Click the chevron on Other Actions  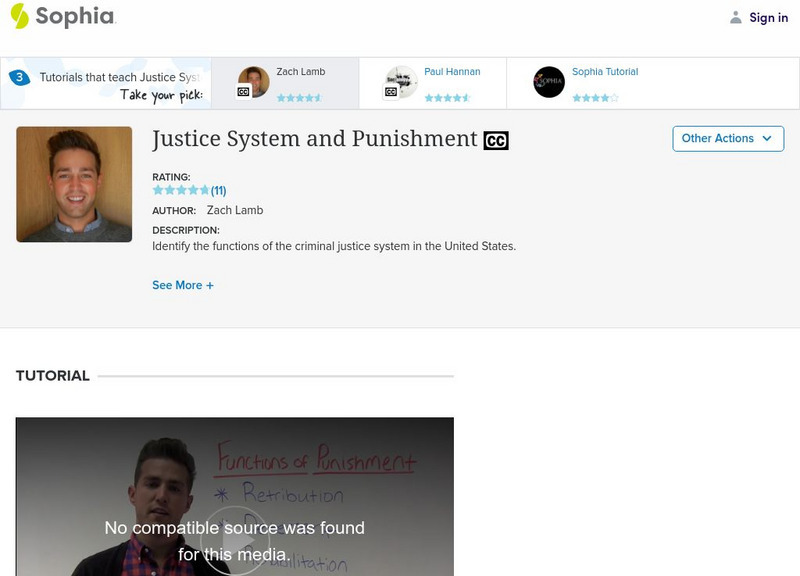coord(765,138)
